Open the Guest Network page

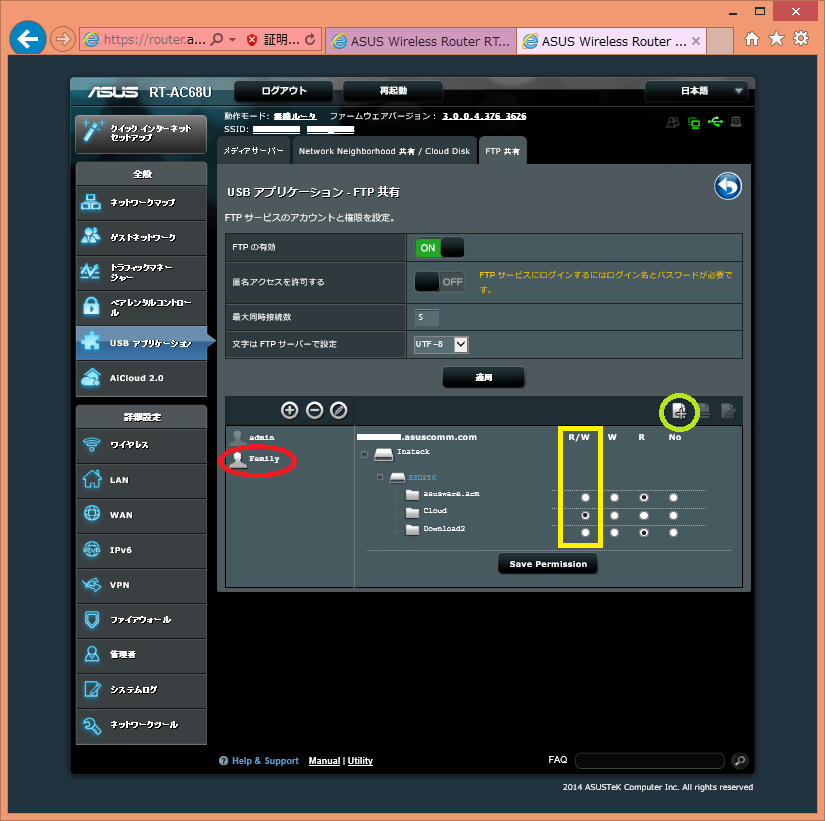click(141, 237)
